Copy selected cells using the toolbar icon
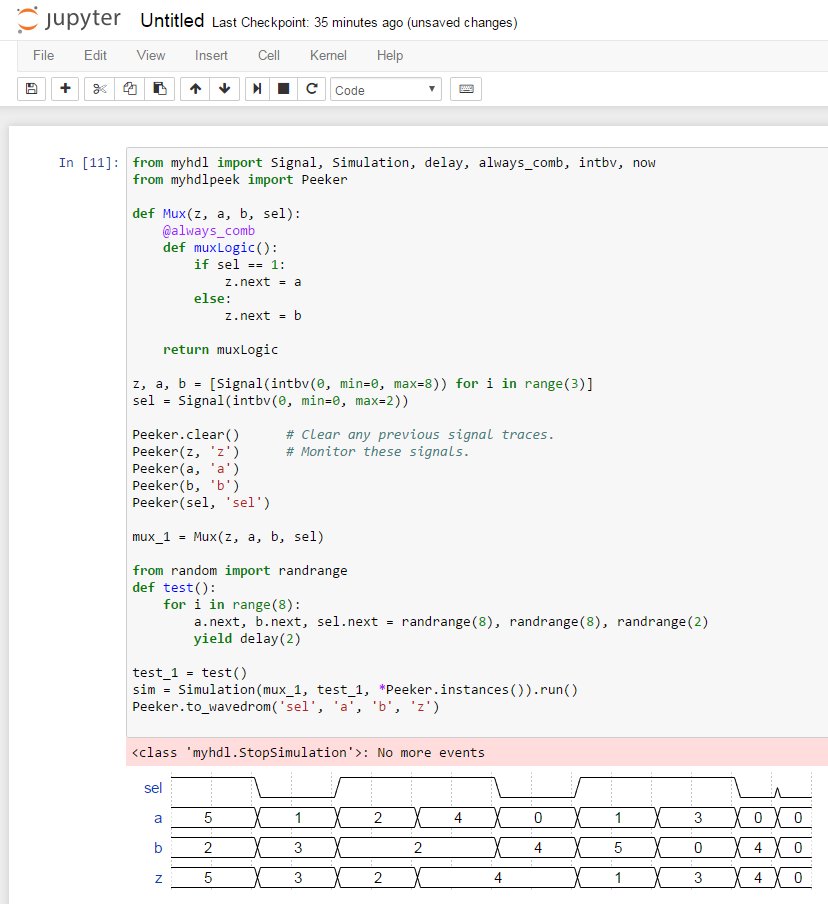The height and width of the screenshot is (904, 828). (x=130, y=89)
